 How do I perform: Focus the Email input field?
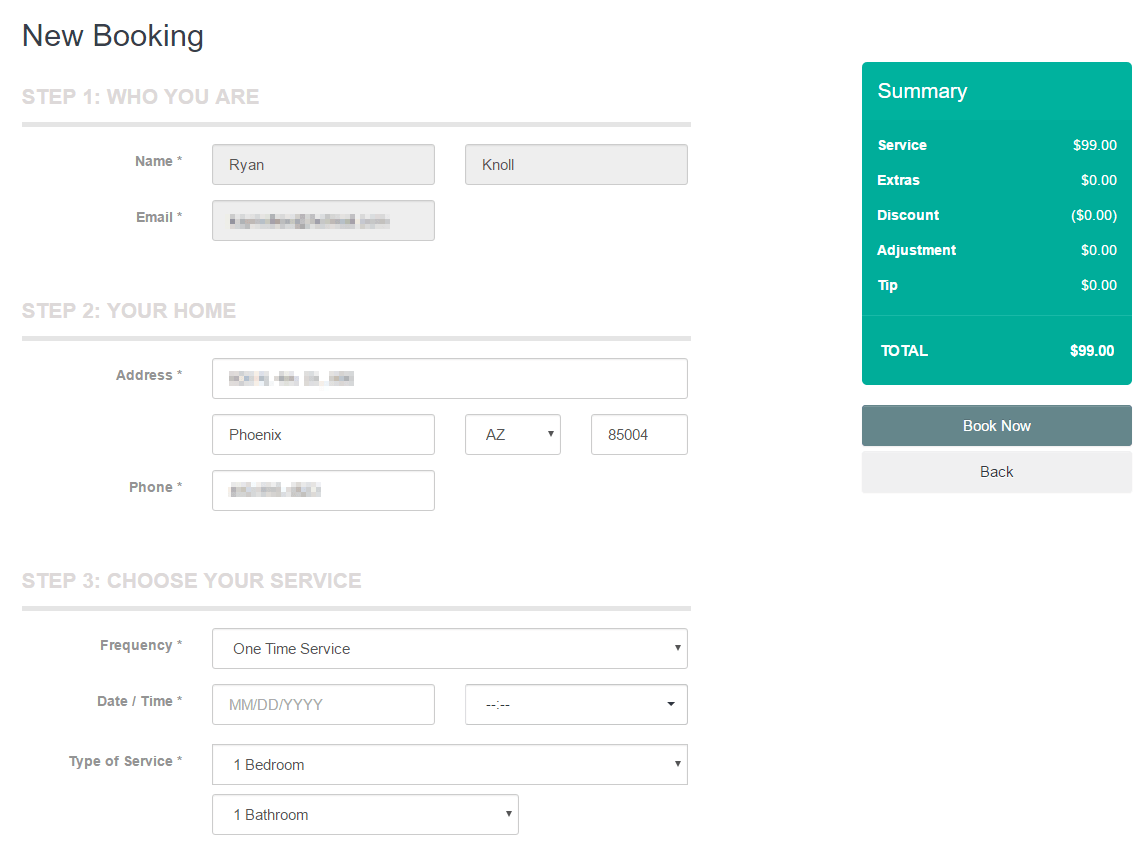pos(323,221)
